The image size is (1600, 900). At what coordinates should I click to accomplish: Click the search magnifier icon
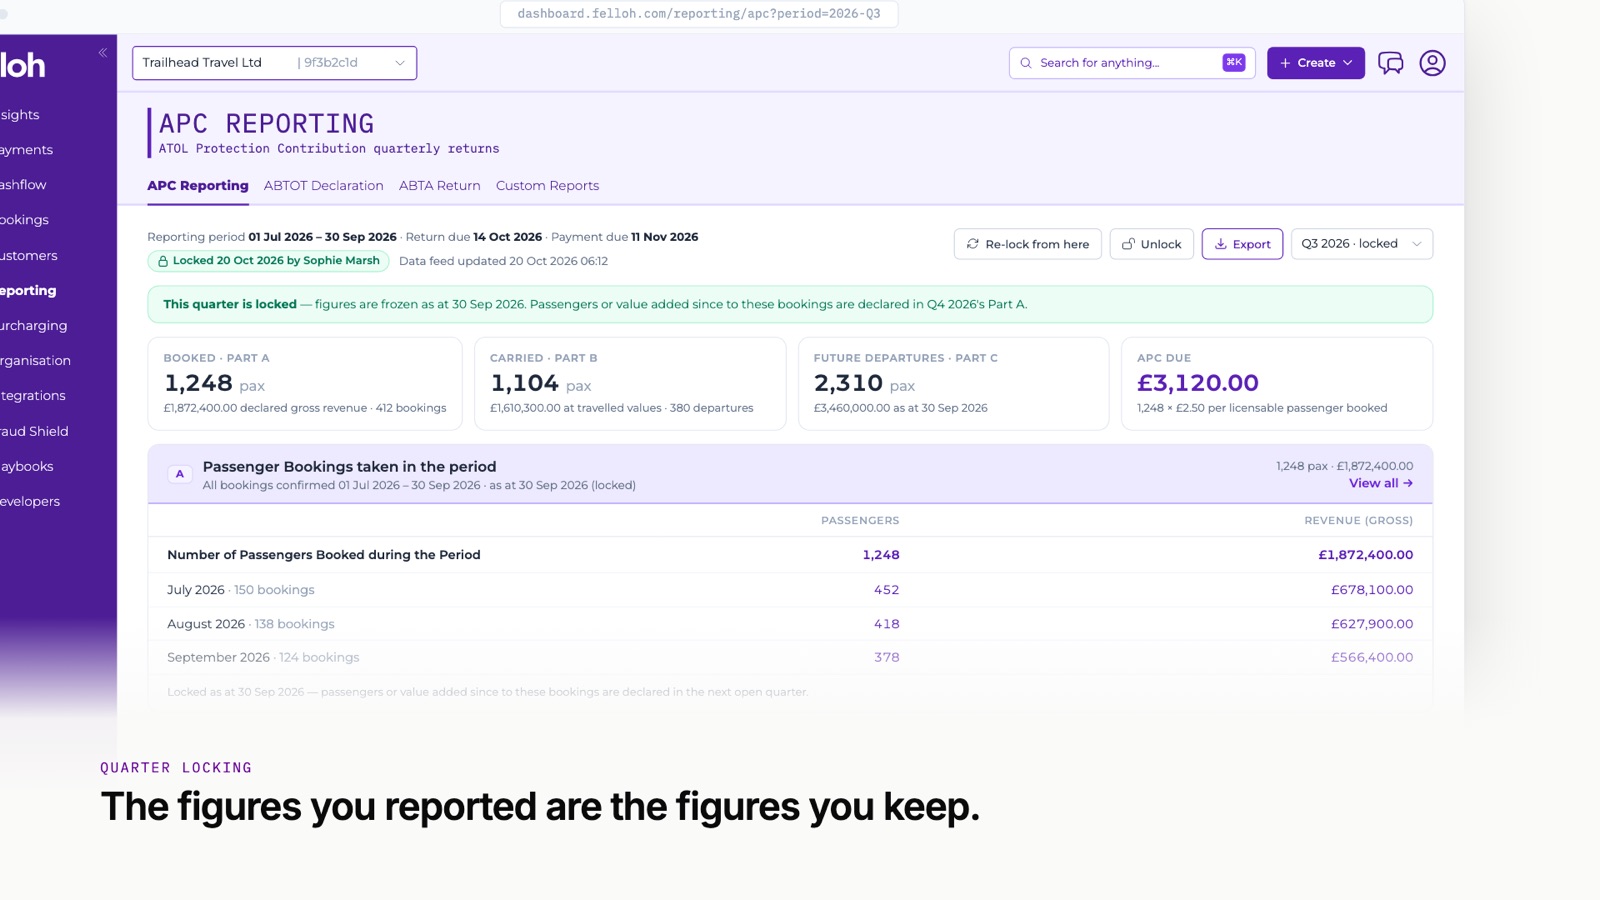(1025, 63)
